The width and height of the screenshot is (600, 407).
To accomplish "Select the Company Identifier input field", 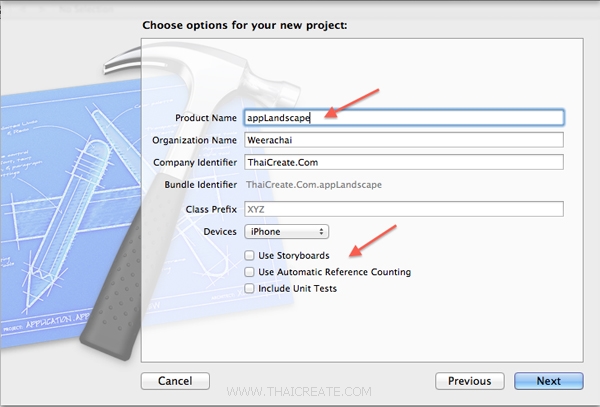I will point(404,162).
